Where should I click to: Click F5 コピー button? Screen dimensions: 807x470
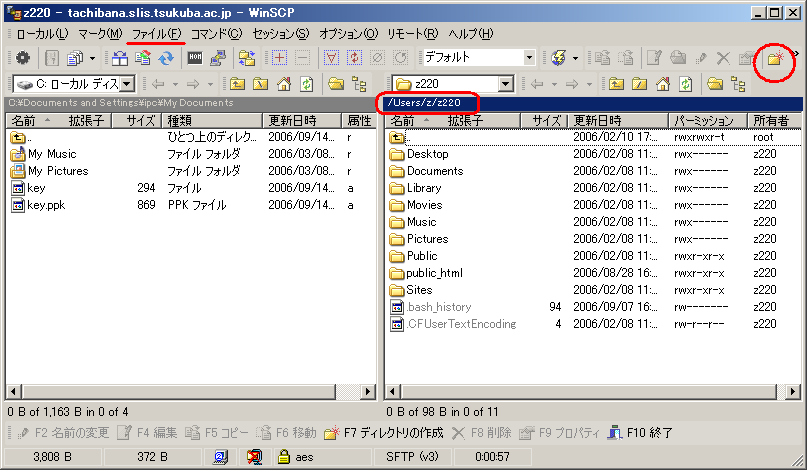click(x=217, y=433)
